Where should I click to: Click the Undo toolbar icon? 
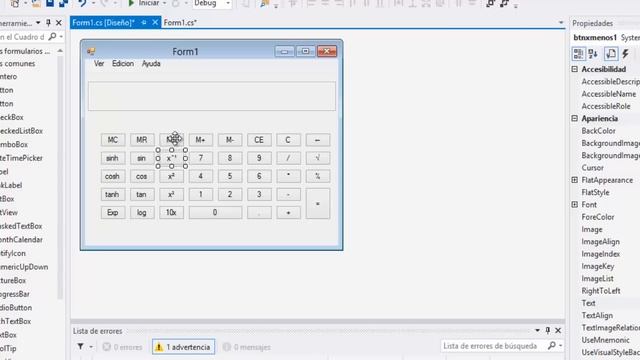pos(82,3)
